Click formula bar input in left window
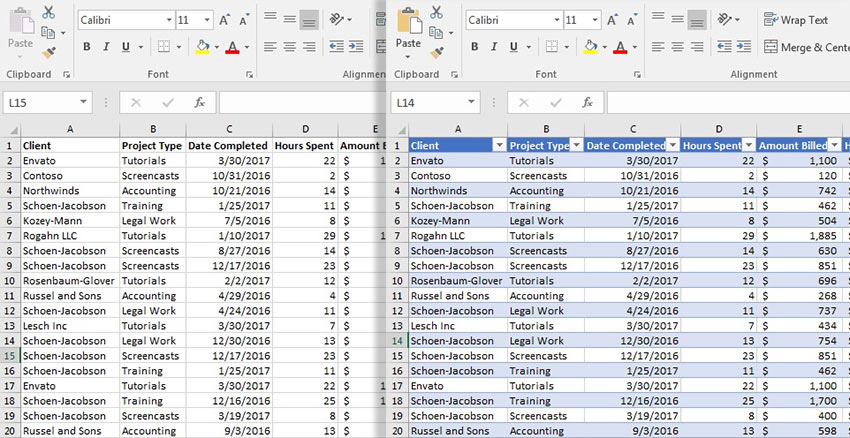Screen dimensions: 850x438 tap(302, 102)
